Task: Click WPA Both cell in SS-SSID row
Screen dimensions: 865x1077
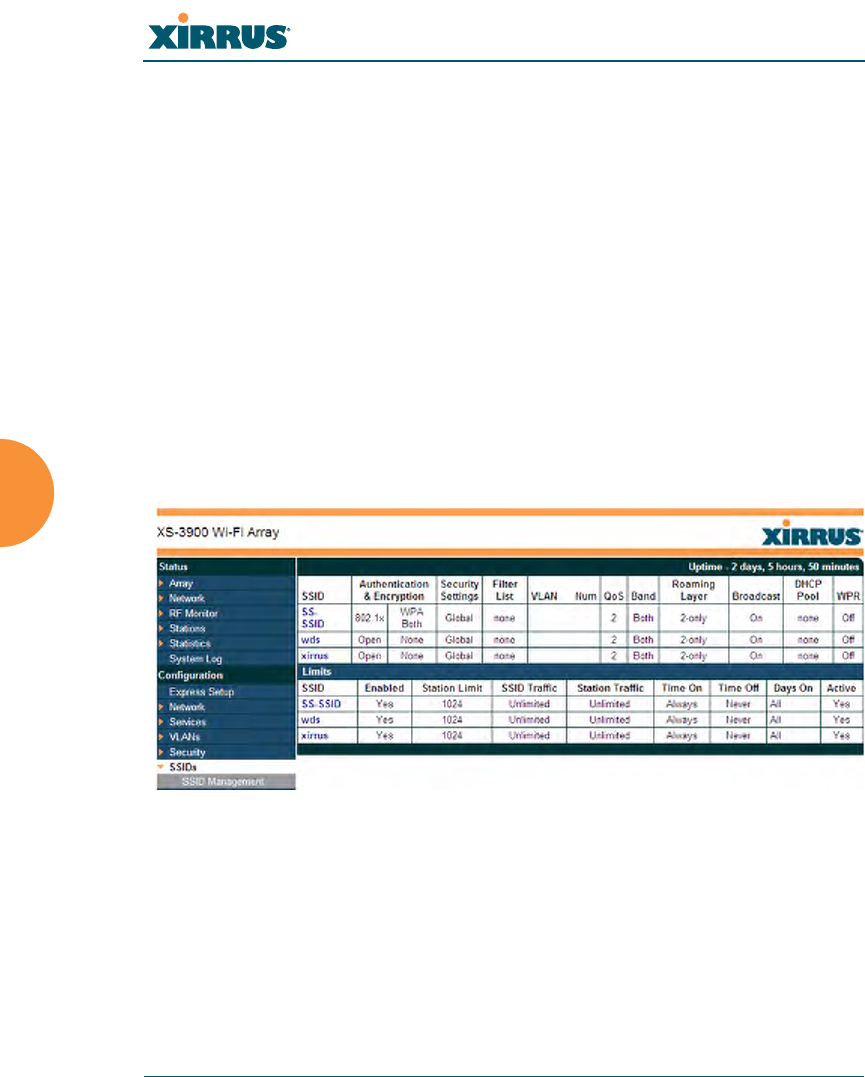Action: coord(412,617)
